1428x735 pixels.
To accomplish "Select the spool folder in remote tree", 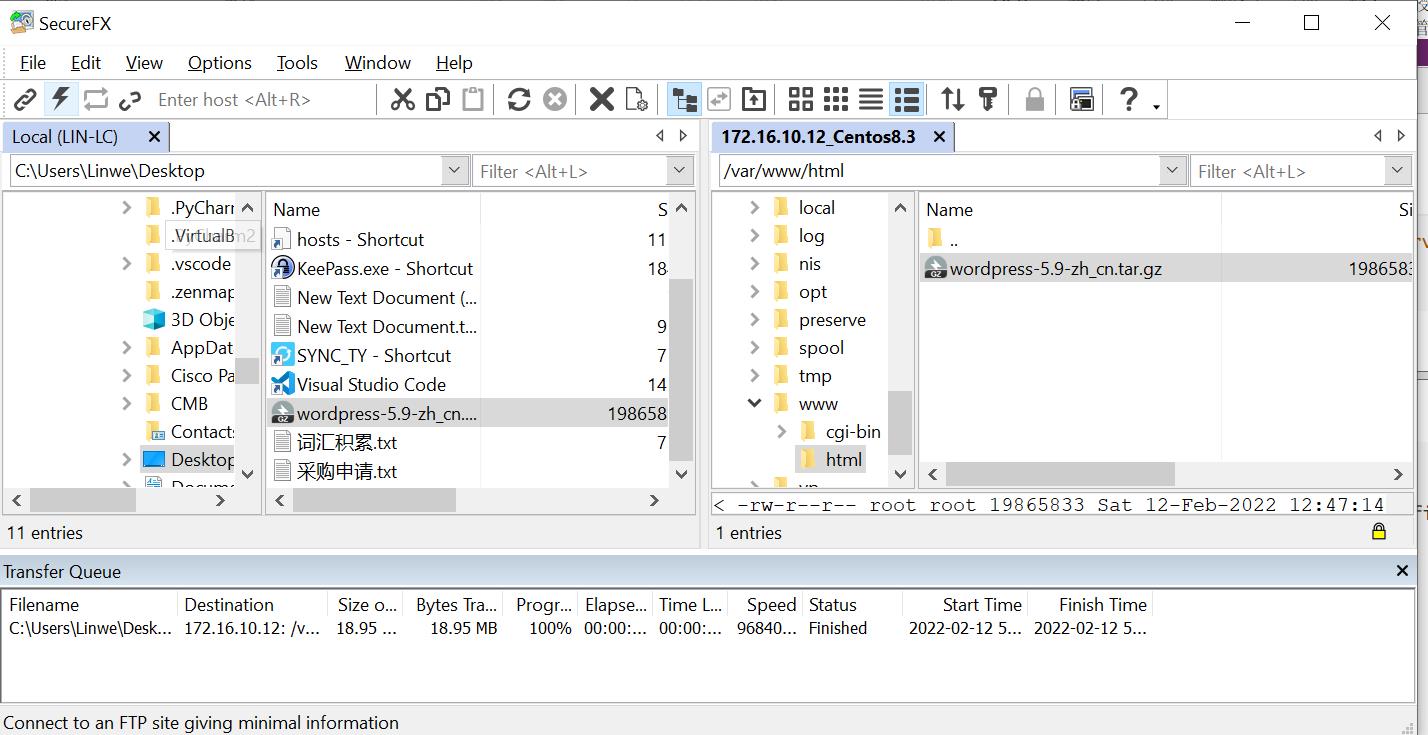I will (x=821, y=347).
